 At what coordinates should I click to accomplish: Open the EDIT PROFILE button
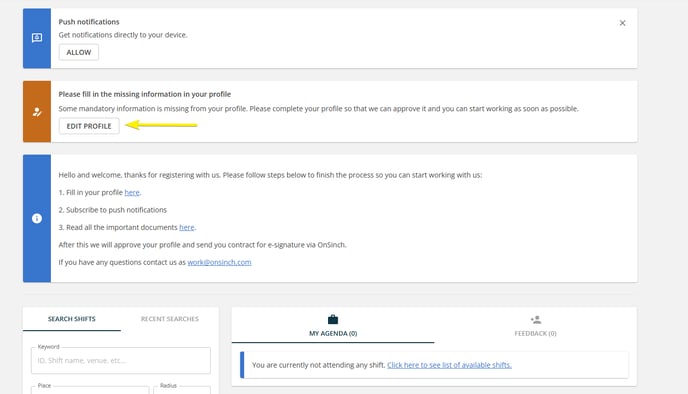(89, 126)
